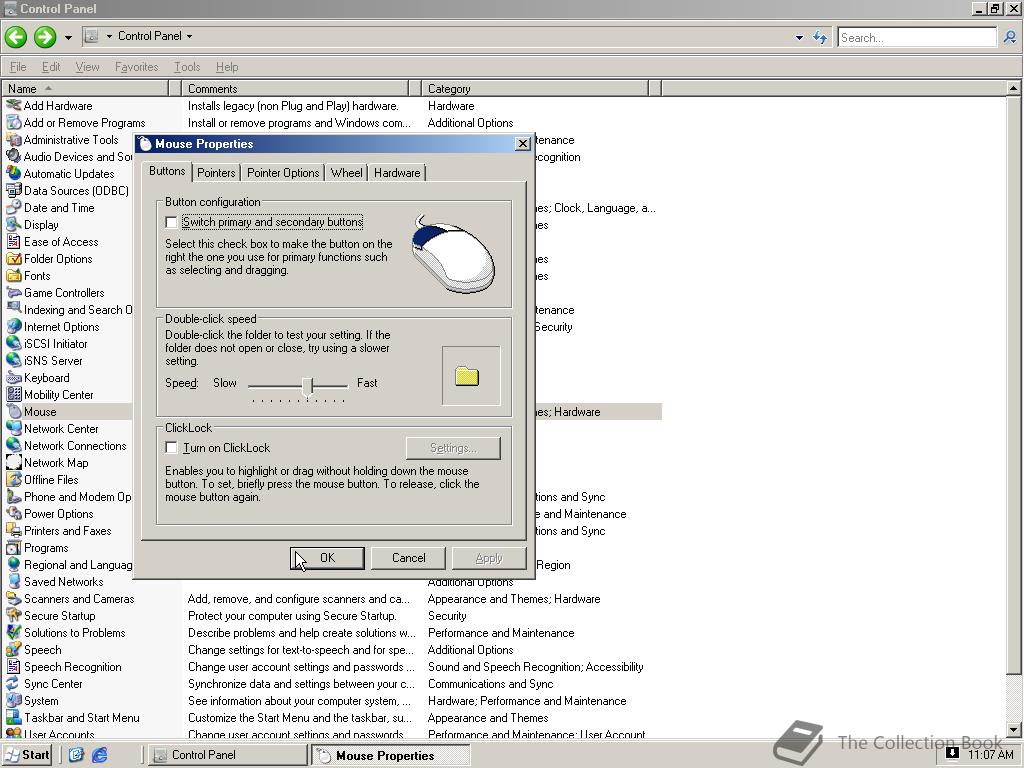Screen dimensions: 1024x768
Task: Click the Network Center icon
Action: click(x=13, y=428)
